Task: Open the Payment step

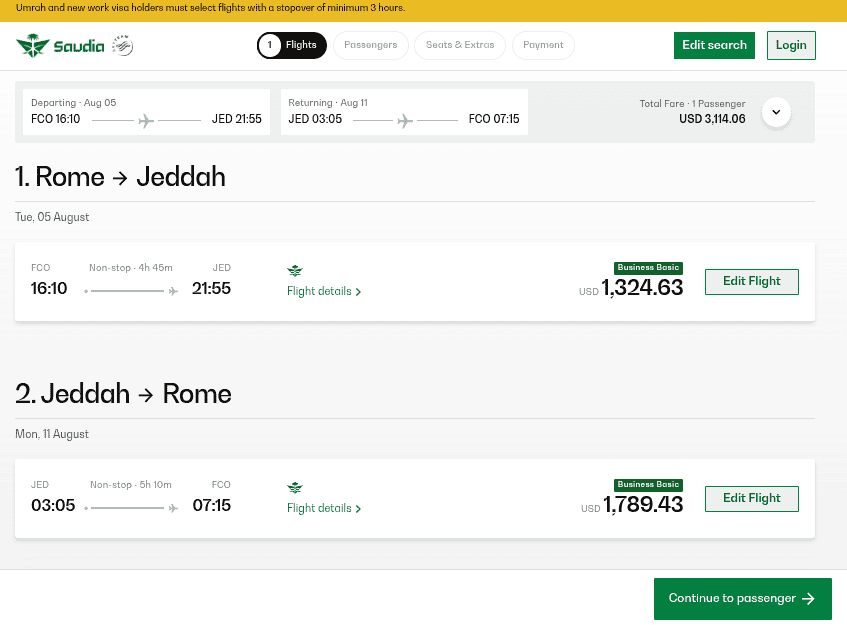Action: click(x=543, y=45)
